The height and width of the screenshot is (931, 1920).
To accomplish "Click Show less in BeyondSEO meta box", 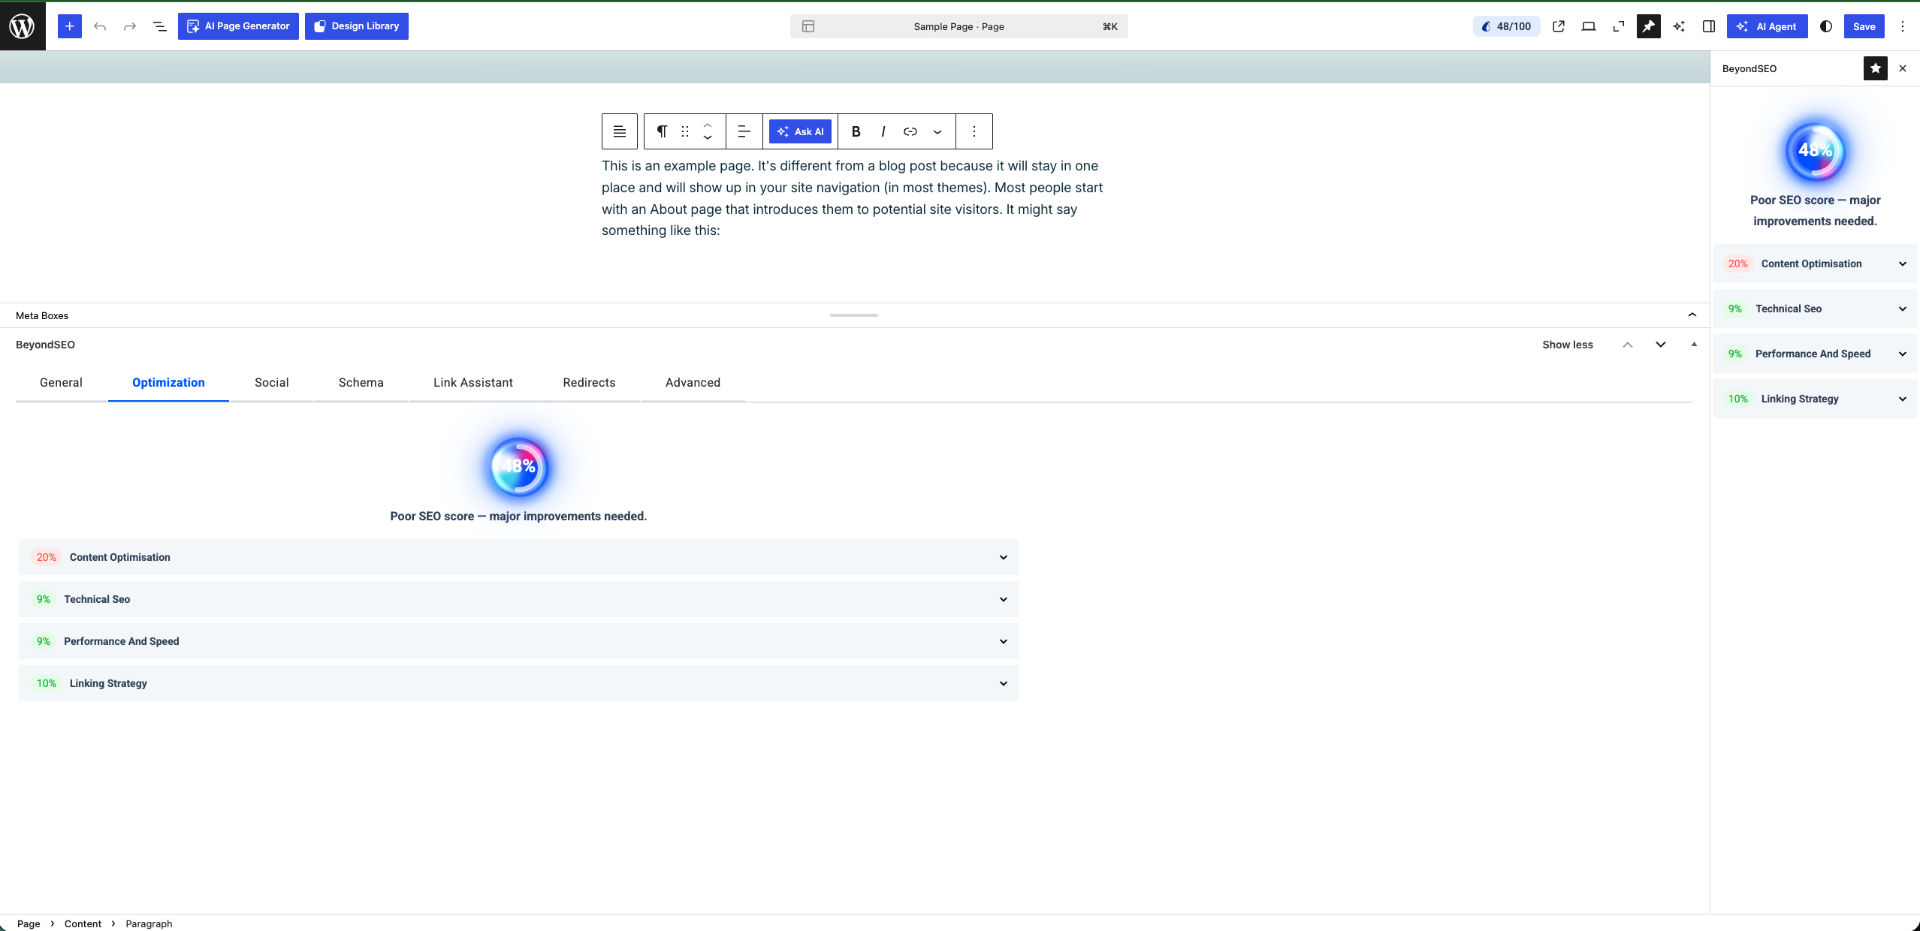I will (1567, 345).
